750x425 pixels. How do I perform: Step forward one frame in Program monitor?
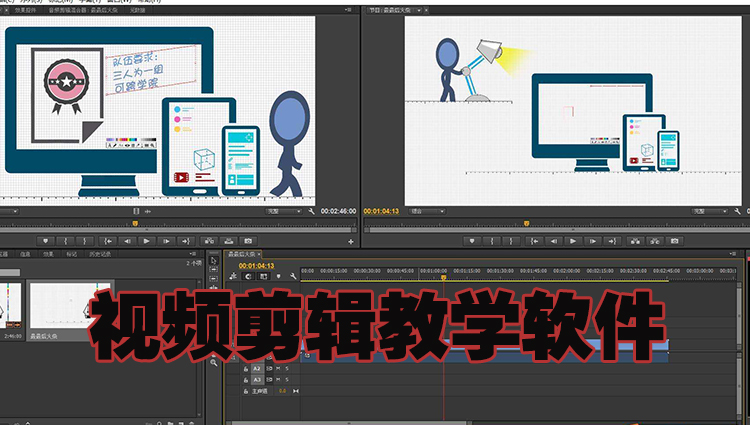[x=592, y=241]
